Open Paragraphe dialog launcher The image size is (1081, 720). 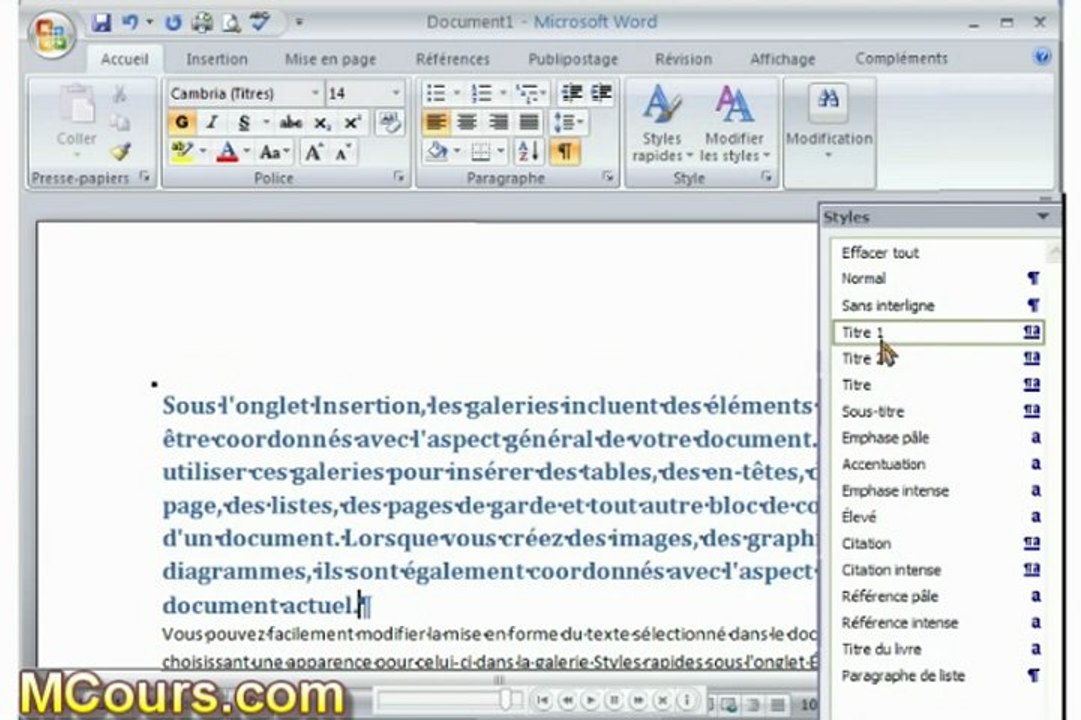tap(608, 177)
